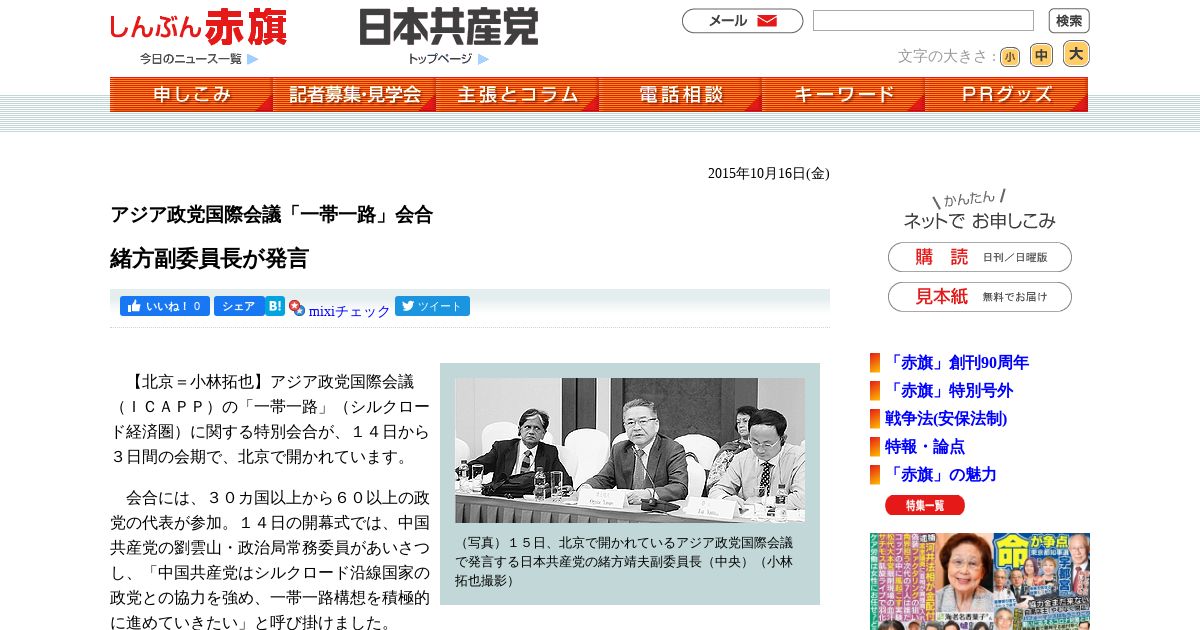
Task: Click the subheading アジア政党国際会議「一帯一路」会合
Action: (271, 214)
